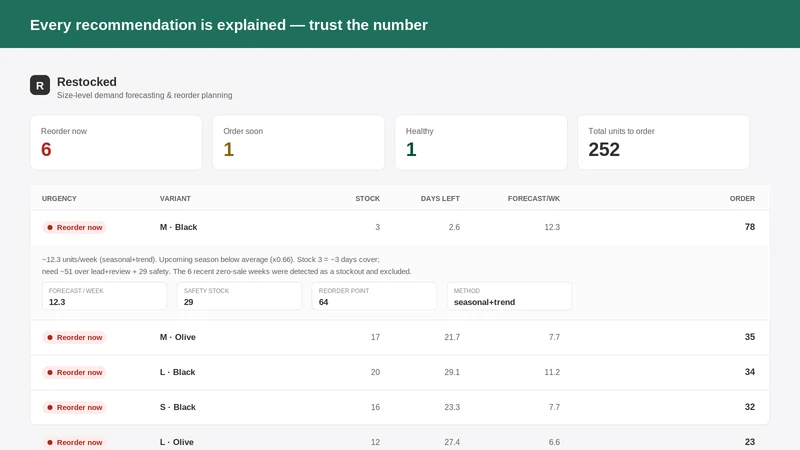The image size is (800, 450).
Task: Sort by the VARIANT column header
Action: [x=175, y=198]
